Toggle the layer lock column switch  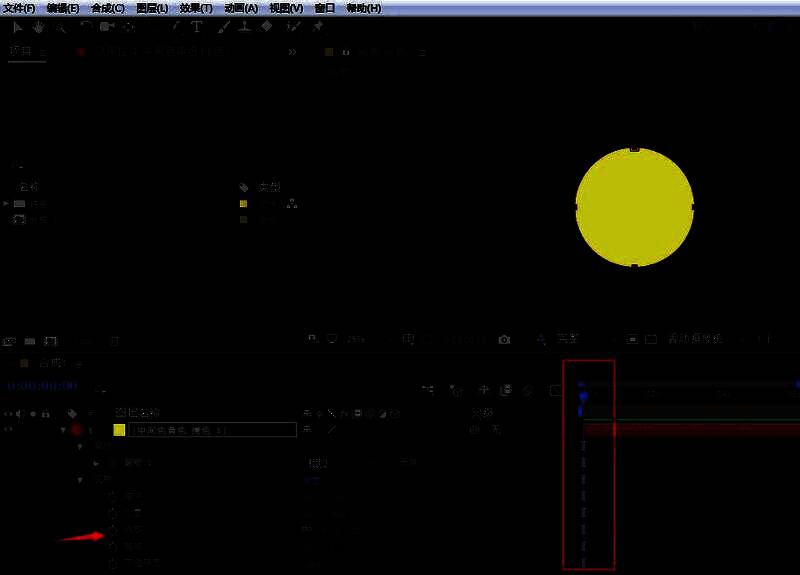coord(45,413)
